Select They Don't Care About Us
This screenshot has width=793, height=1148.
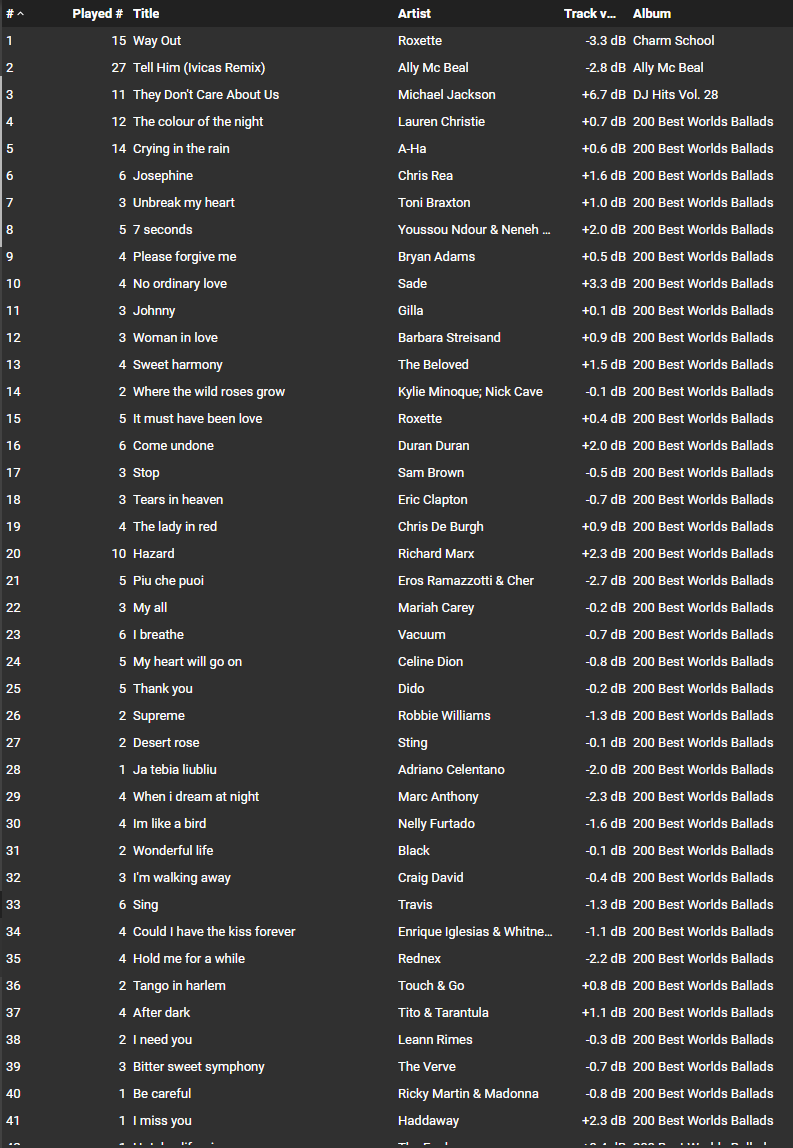pos(206,95)
